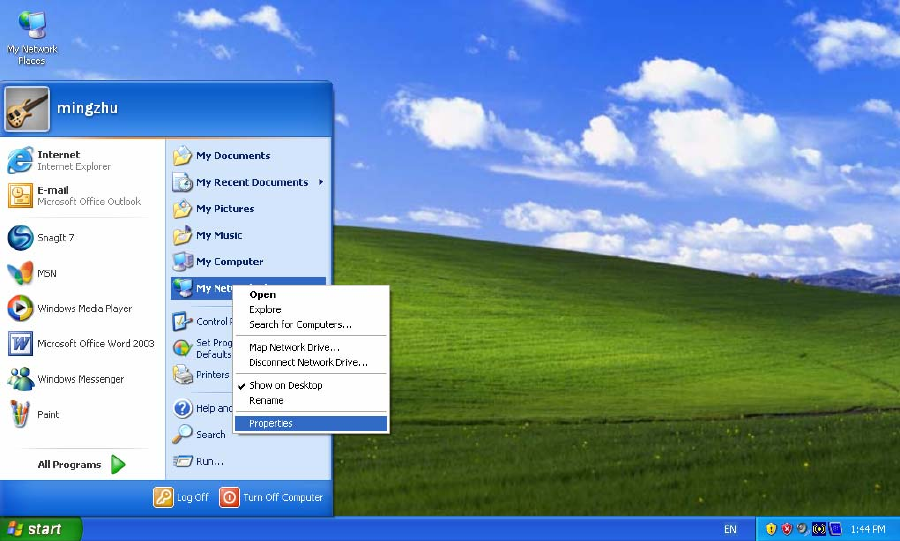Expand My Recent Documents submenu arrow
The width and height of the screenshot is (900, 541).
(x=321, y=182)
